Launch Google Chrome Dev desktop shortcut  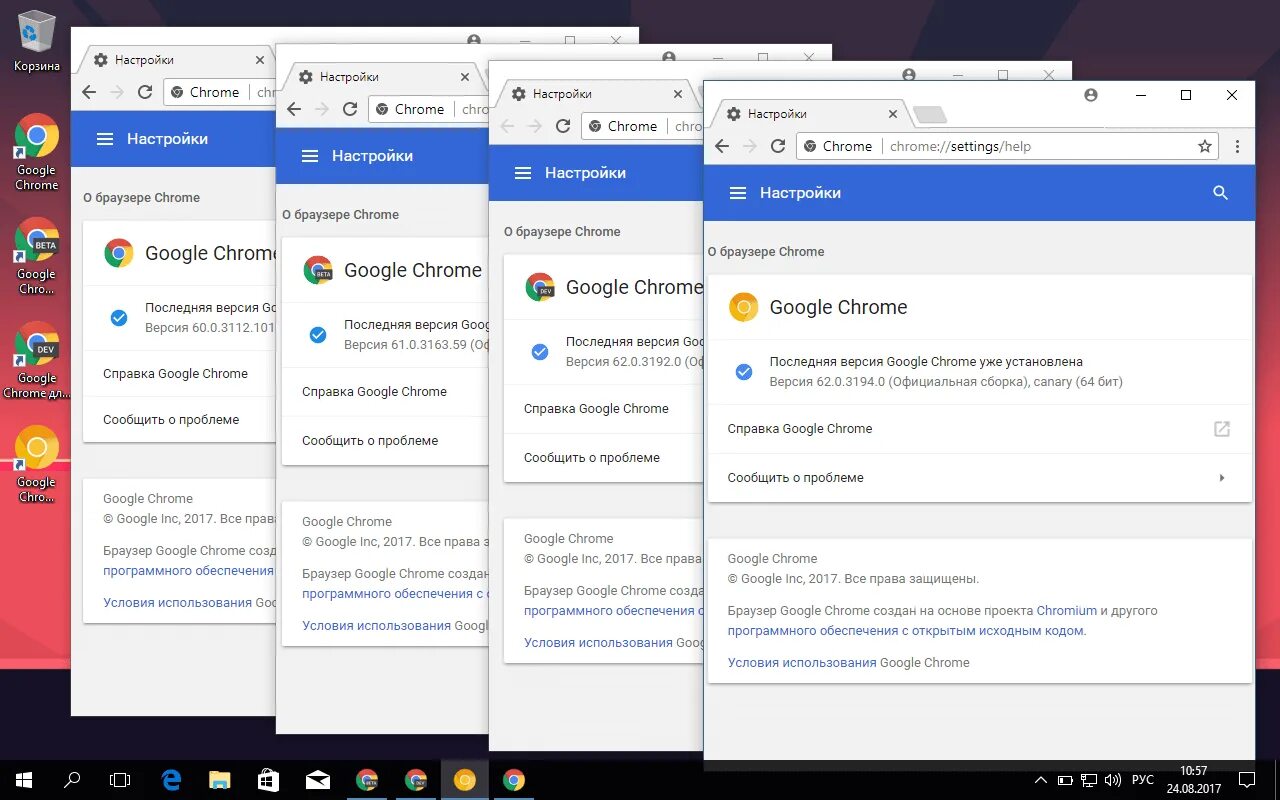click(37, 360)
